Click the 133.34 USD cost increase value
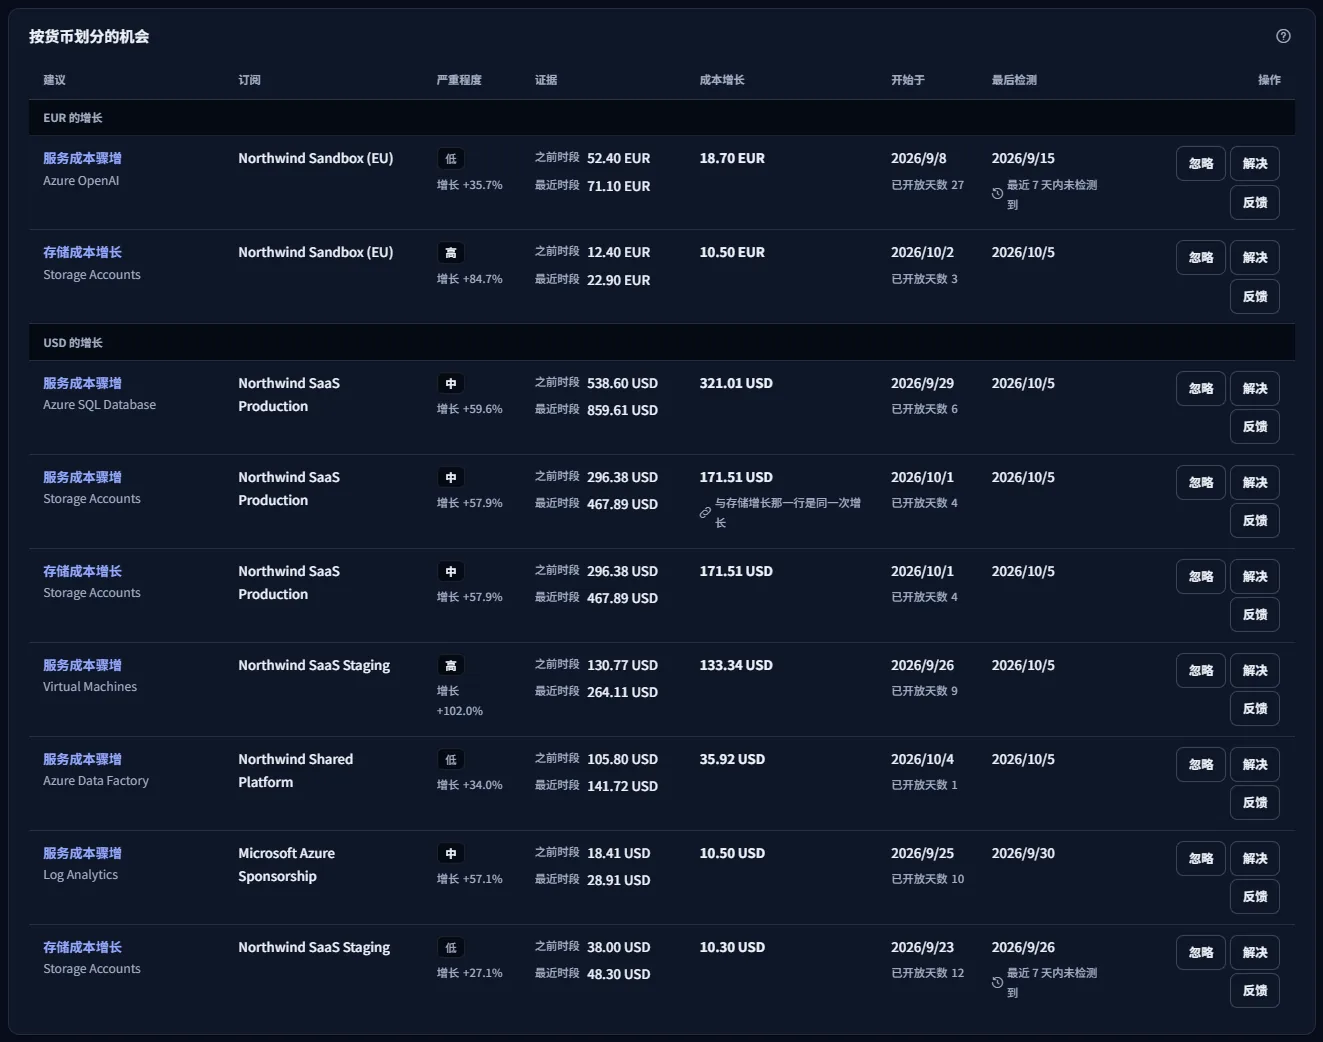 pyautogui.click(x=736, y=665)
